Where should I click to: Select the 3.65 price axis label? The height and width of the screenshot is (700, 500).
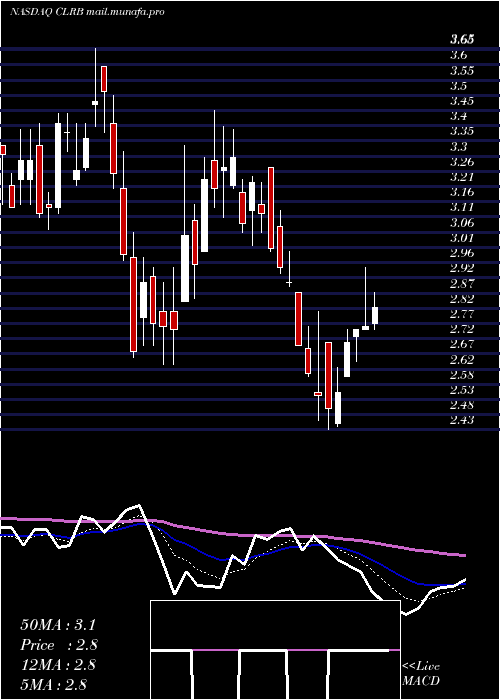pyautogui.click(x=462, y=40)
